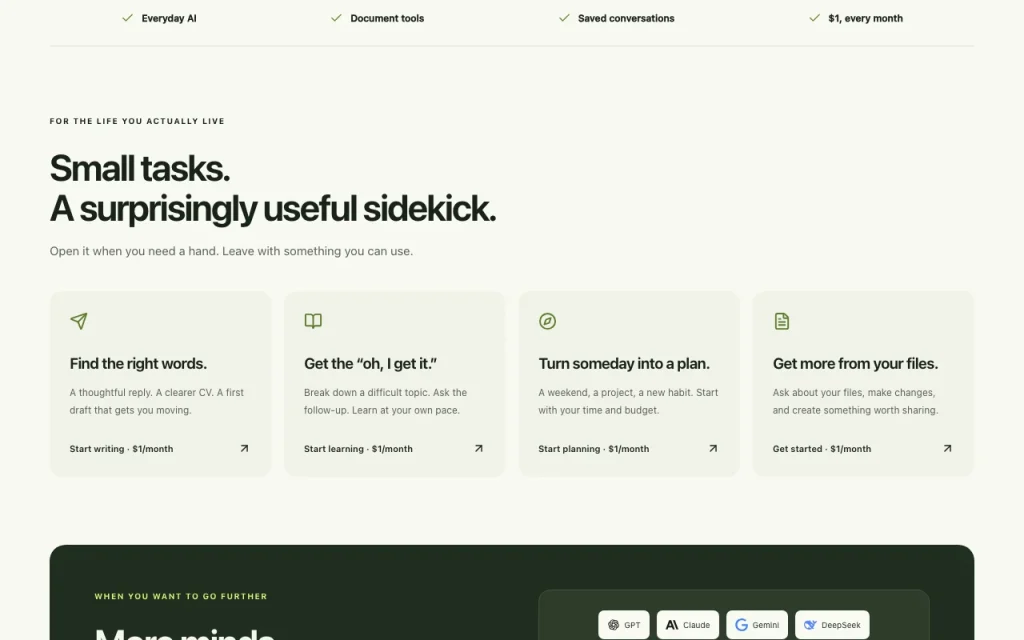The width and height of the screenshot is (1024, 640).
Task: Click the paper plane icon above Find the right words
Action: pos(79,321)
